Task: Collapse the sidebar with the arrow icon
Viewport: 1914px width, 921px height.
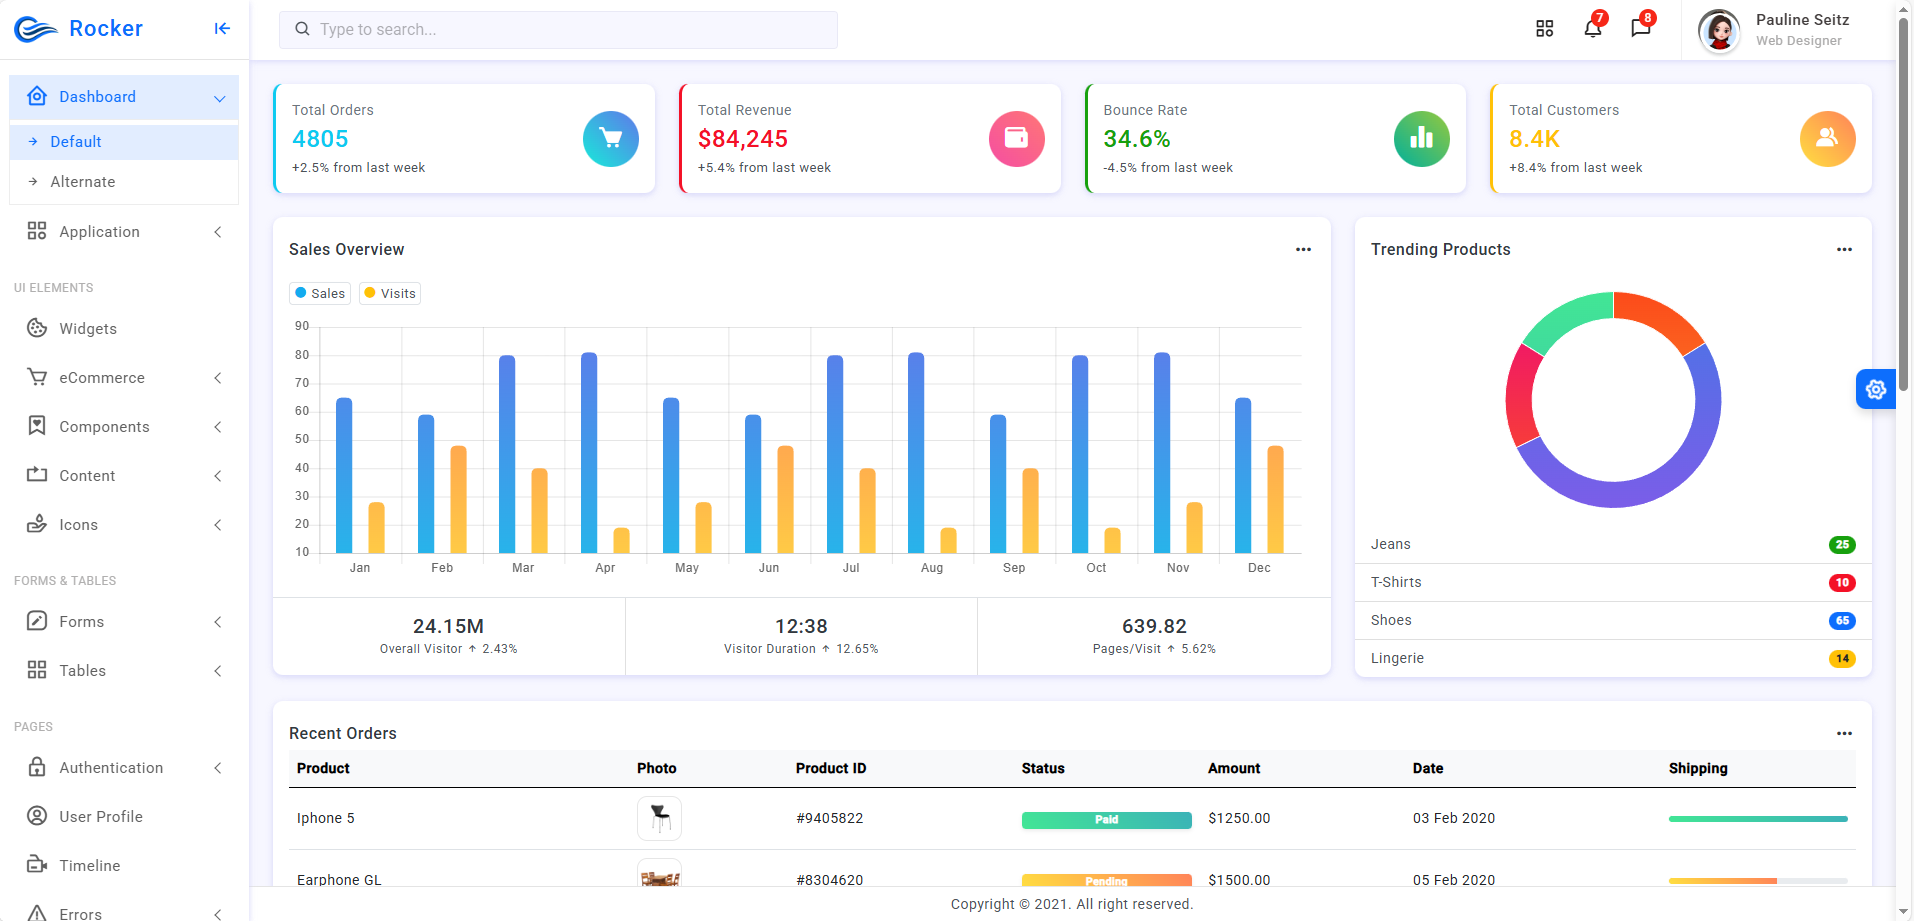Action: tap(222, 28)
